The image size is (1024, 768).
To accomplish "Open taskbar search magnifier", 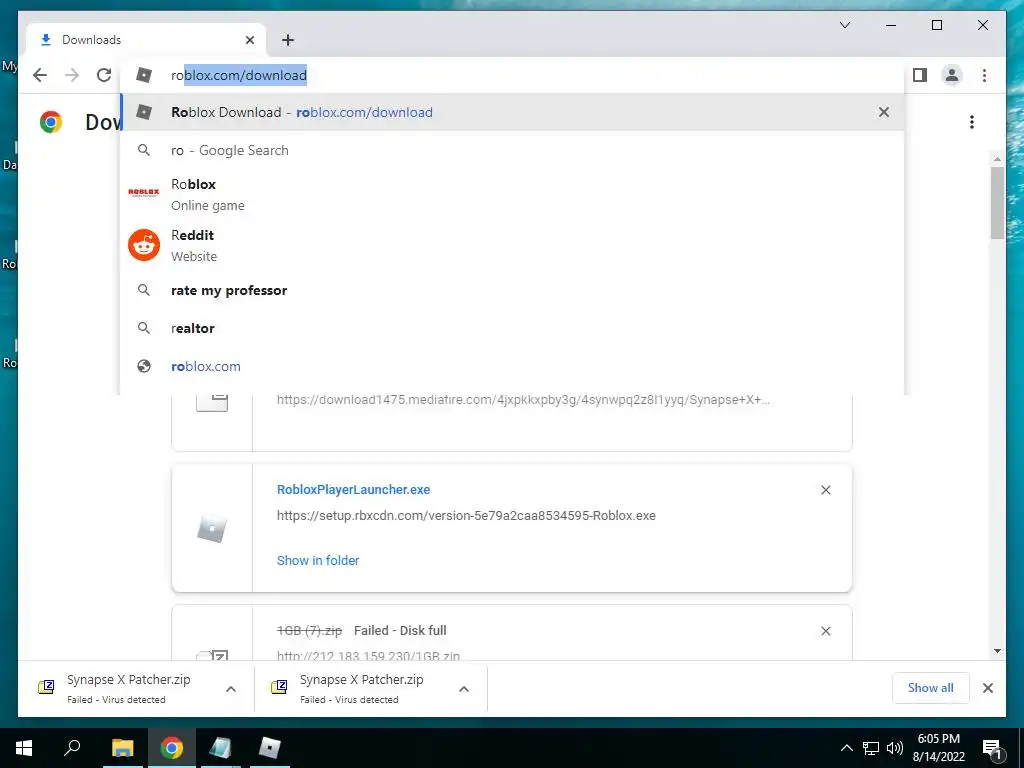I will (x=72, y=747).
